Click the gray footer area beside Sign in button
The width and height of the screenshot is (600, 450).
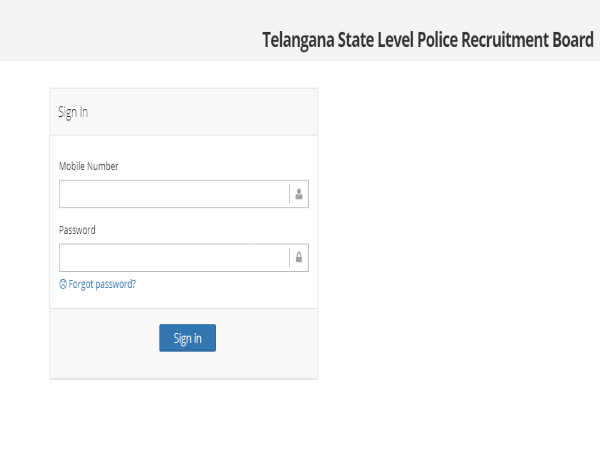pos(267,343)
